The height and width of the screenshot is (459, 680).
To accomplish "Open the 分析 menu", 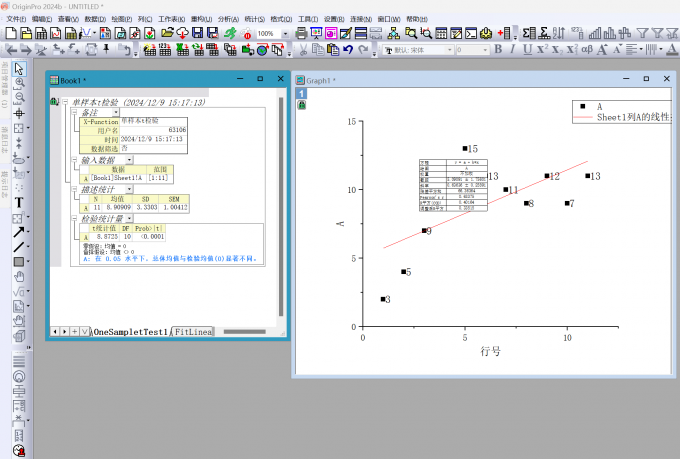I will click(x=228, y=19).
